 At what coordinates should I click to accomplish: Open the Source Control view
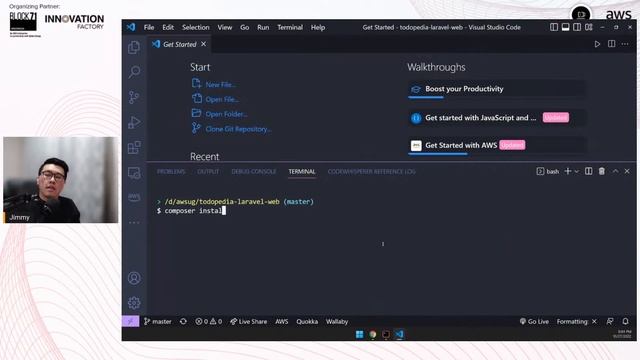coord(134,97)
